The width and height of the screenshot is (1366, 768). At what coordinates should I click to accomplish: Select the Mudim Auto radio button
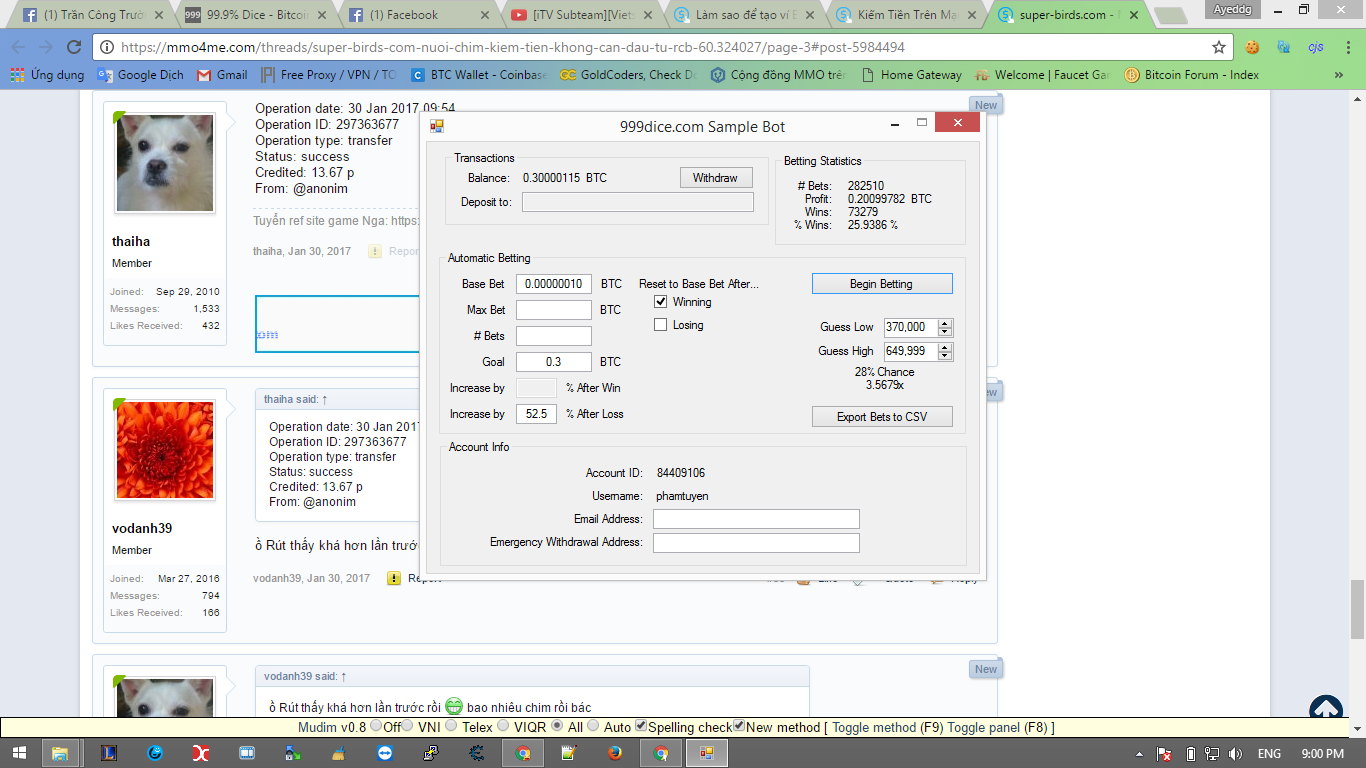[593, 726]
